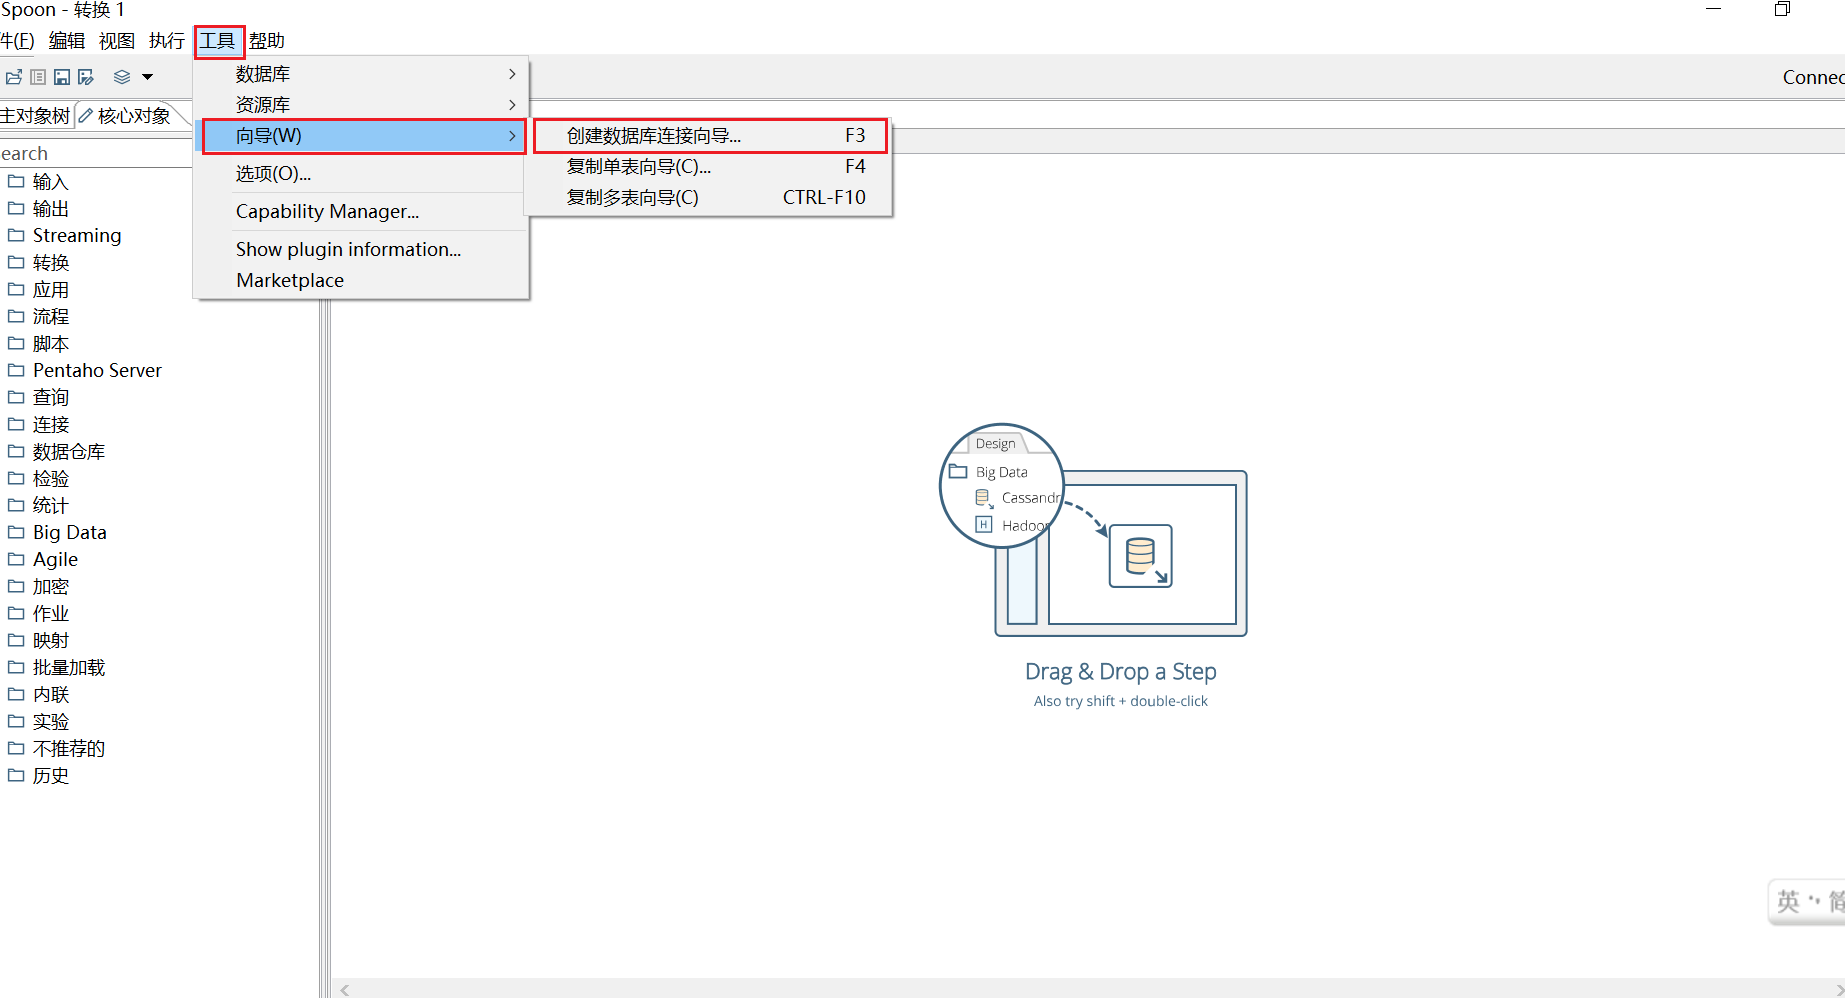Launch 复制多表向导(C)

point(710,198)
